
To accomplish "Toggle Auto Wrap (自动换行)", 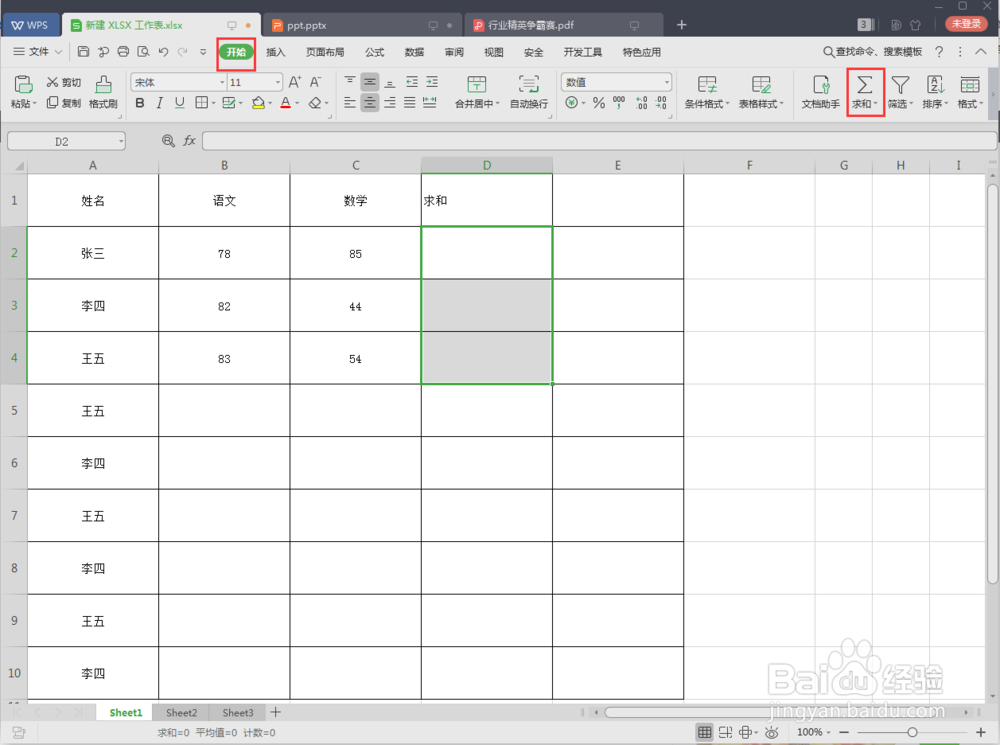I will pyautogui.click(x=529, y=92).
